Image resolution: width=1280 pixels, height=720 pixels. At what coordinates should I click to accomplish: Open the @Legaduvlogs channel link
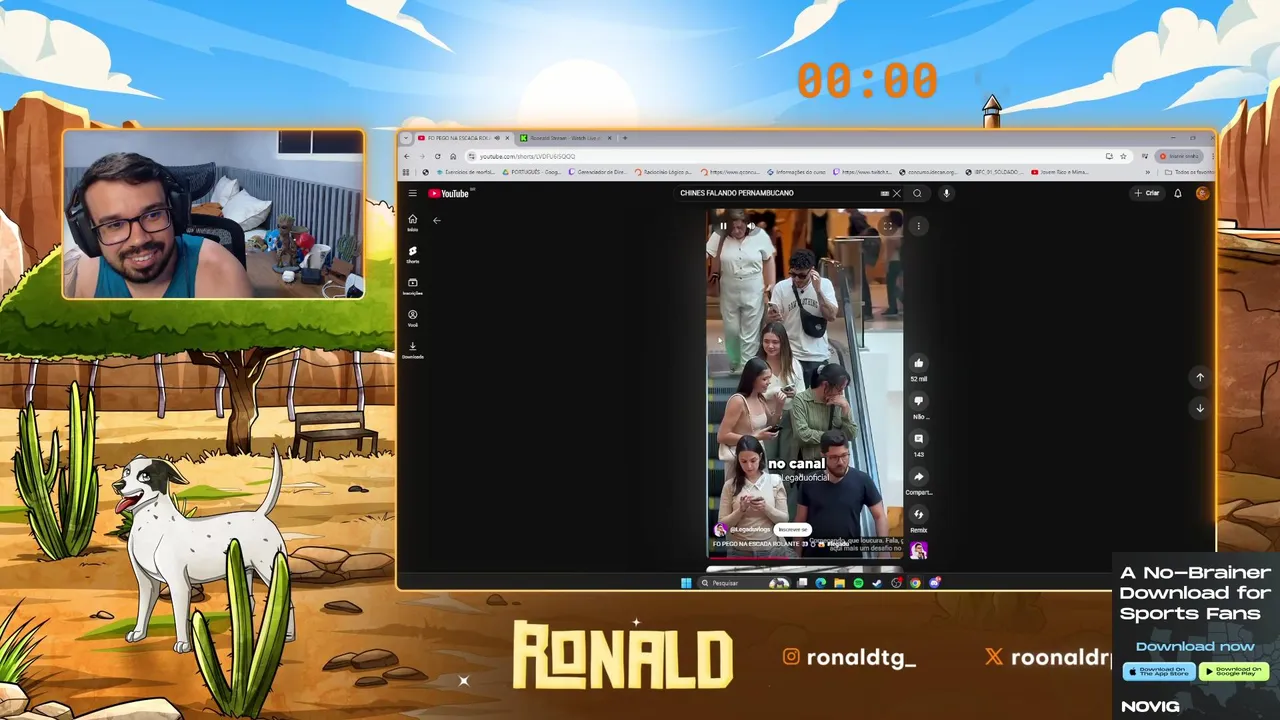pos(750,529)
